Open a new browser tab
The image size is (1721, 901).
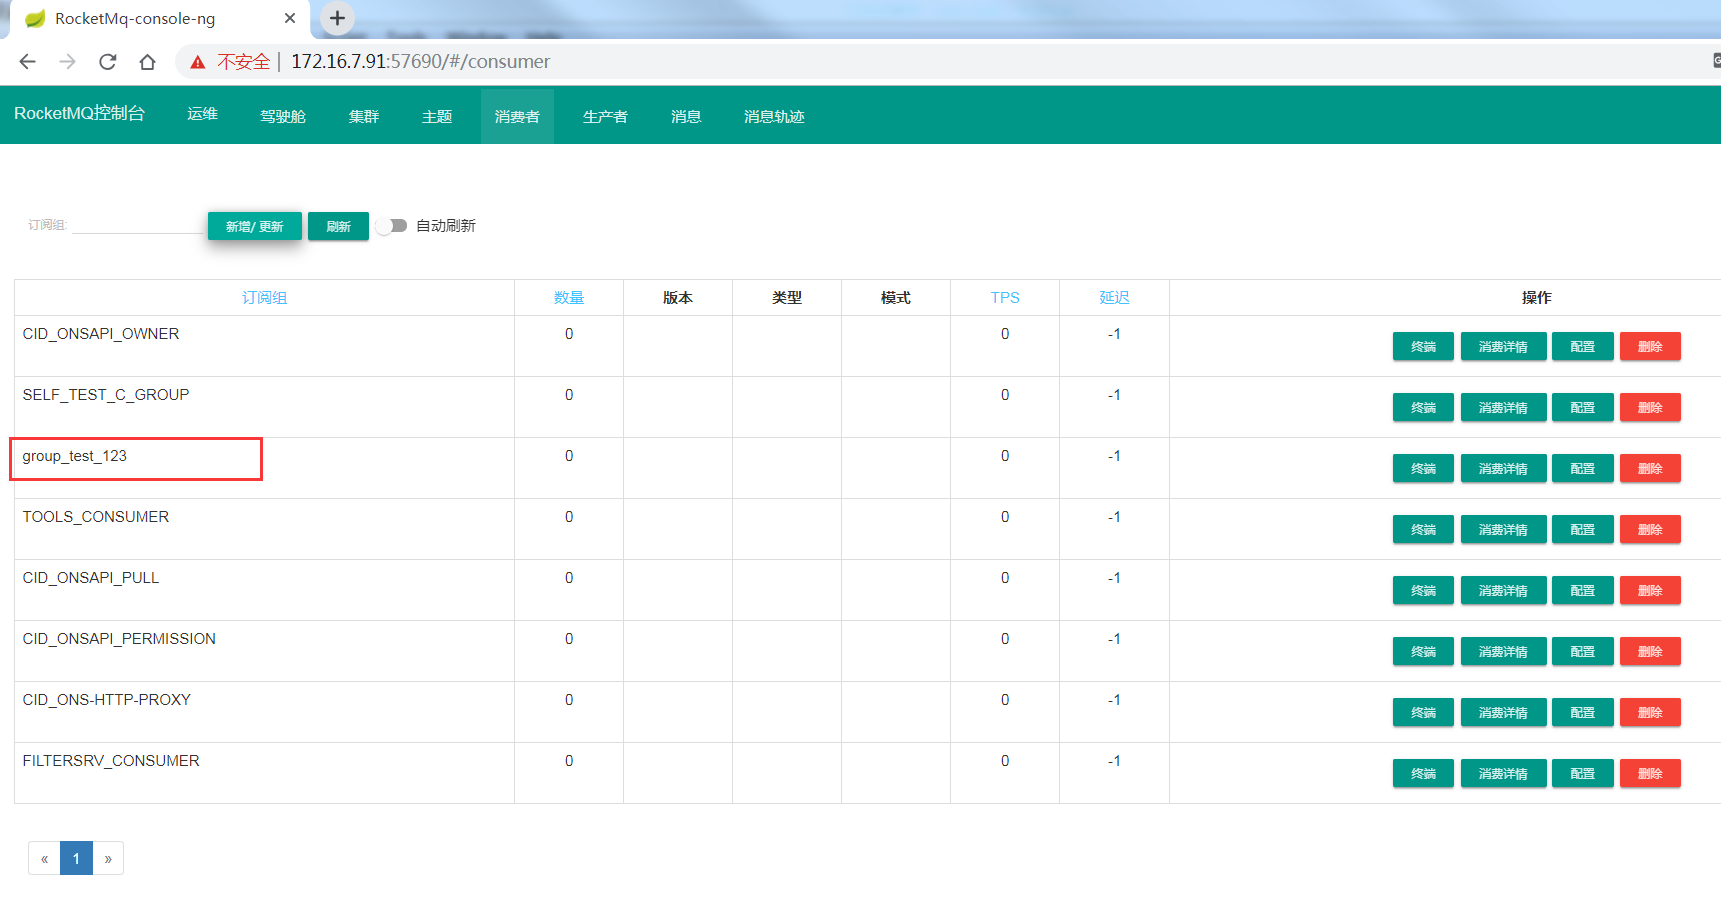[337, 18]
